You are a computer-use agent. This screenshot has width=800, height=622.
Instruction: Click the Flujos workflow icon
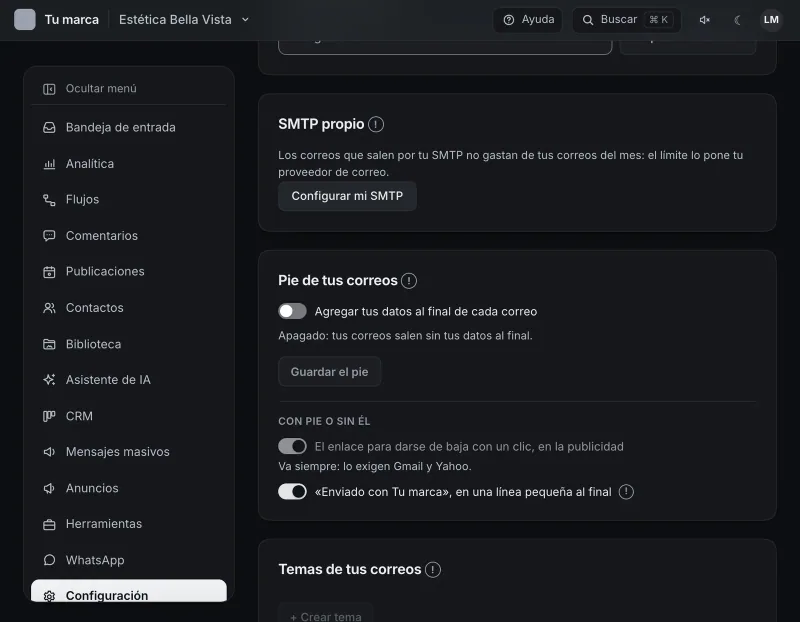pyautogui.click(x=49, y=200)
